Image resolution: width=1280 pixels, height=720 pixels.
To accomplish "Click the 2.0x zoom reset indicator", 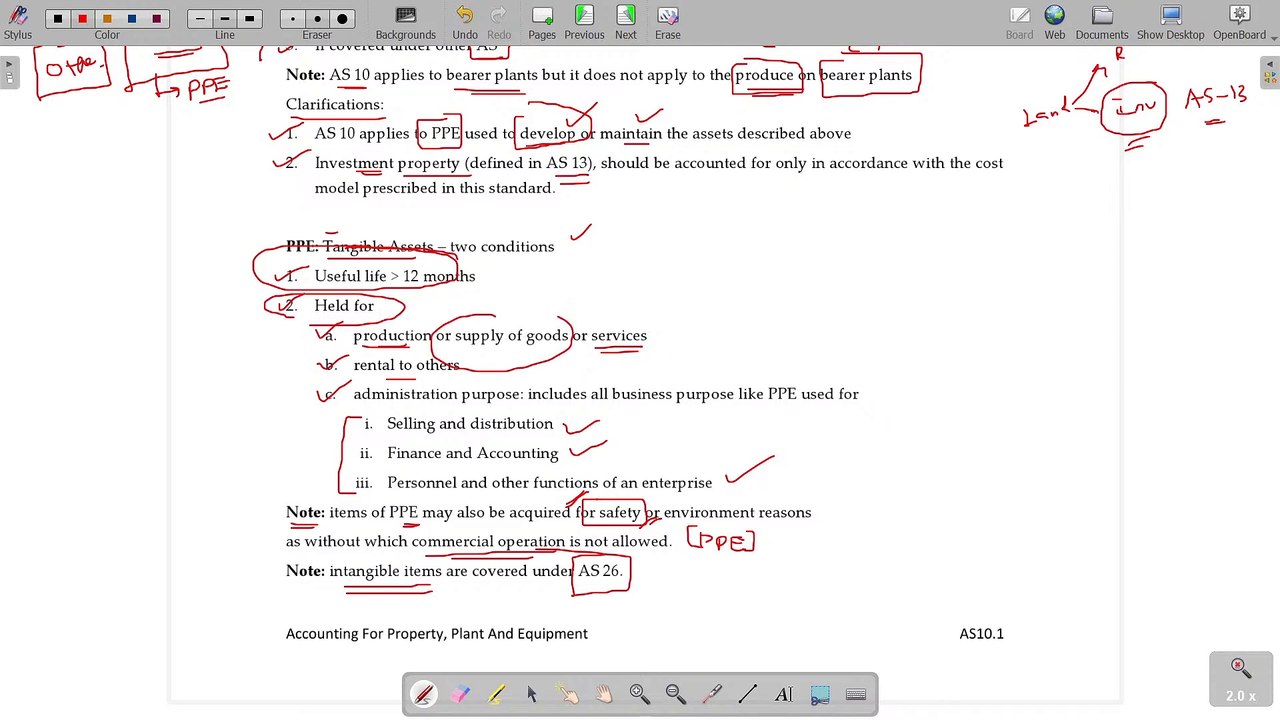I will 1241,680.
